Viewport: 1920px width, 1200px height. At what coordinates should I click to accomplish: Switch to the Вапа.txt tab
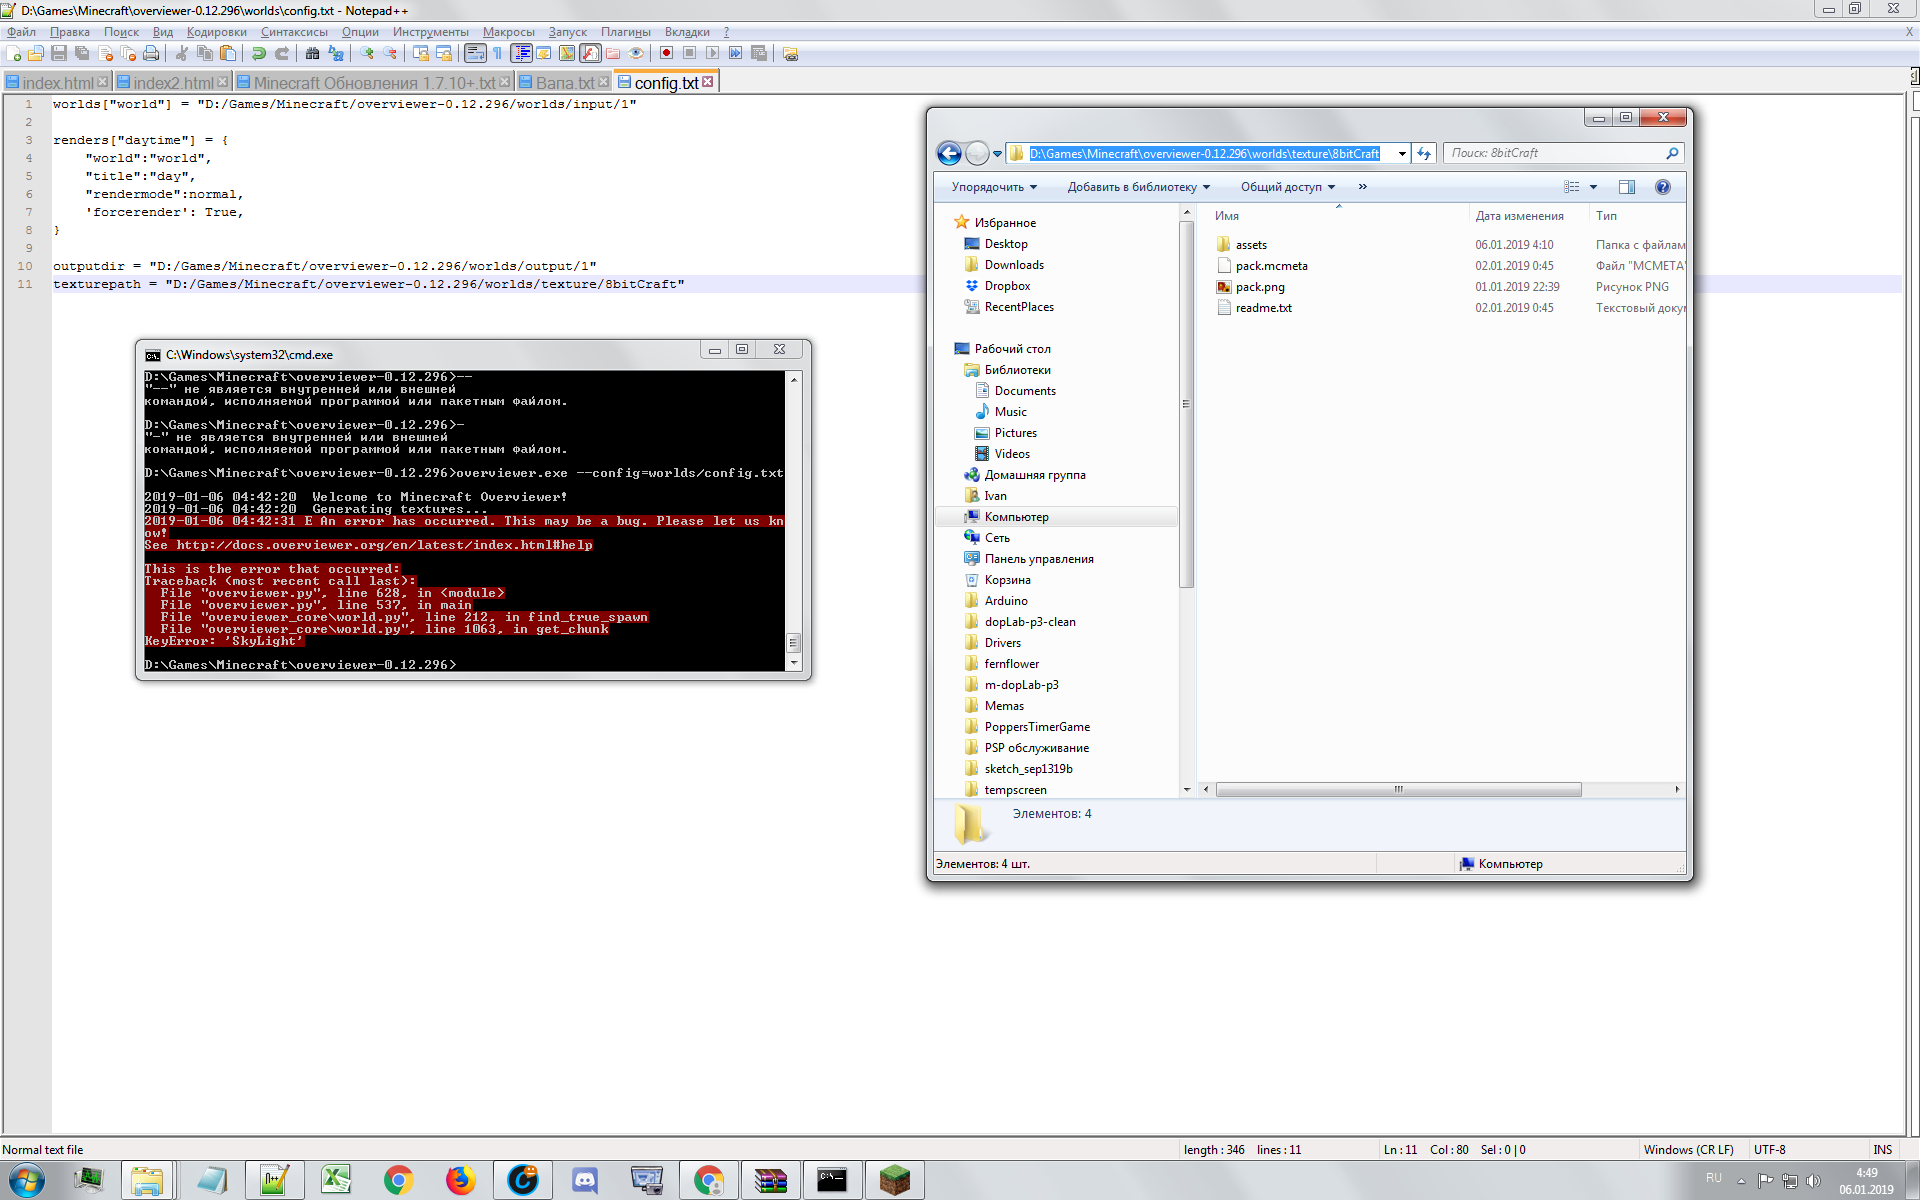pos(564,83)
